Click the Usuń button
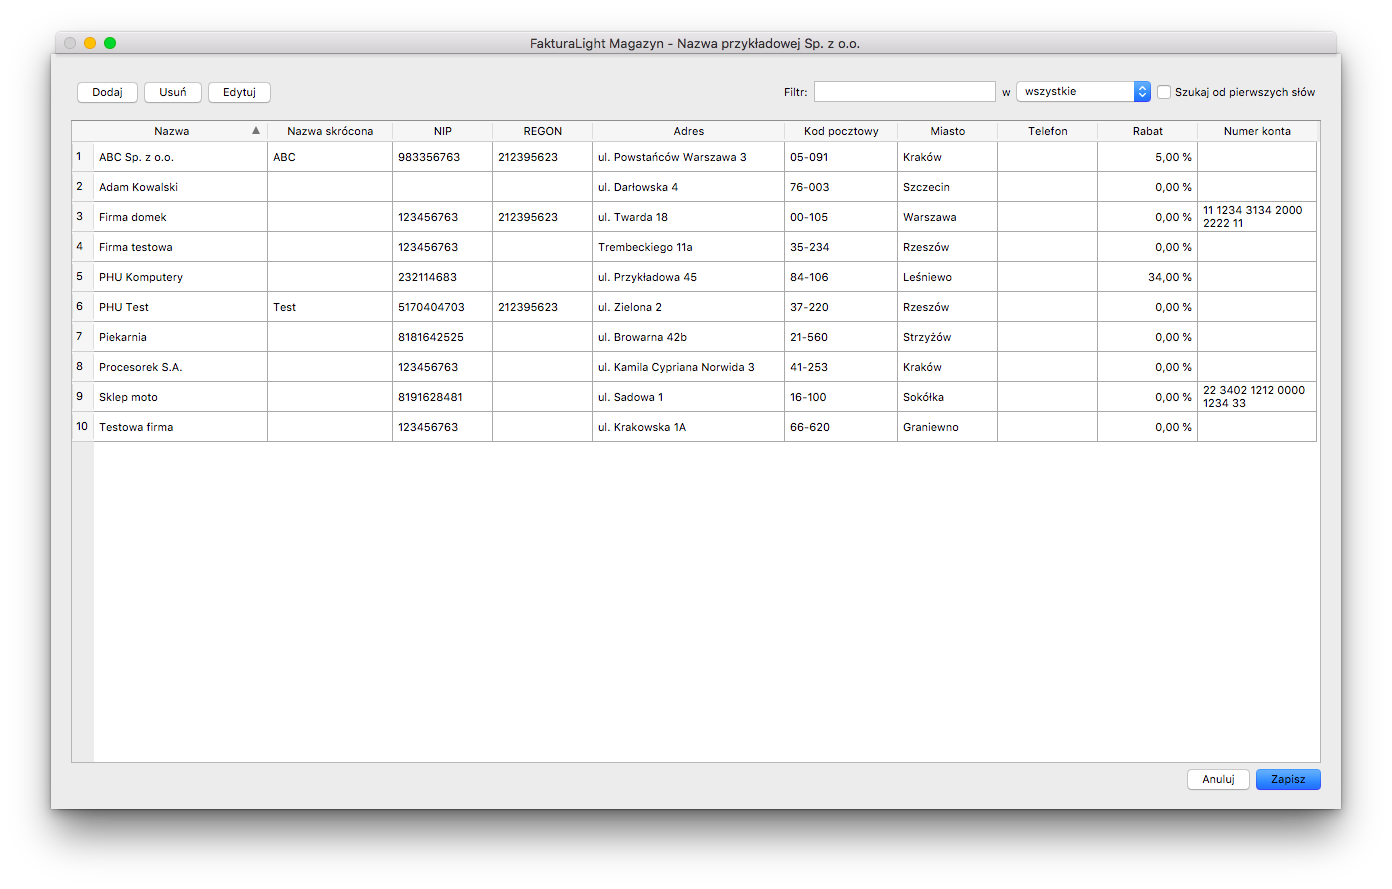This screenshot has width=1392, height=889. coord(173,92)
